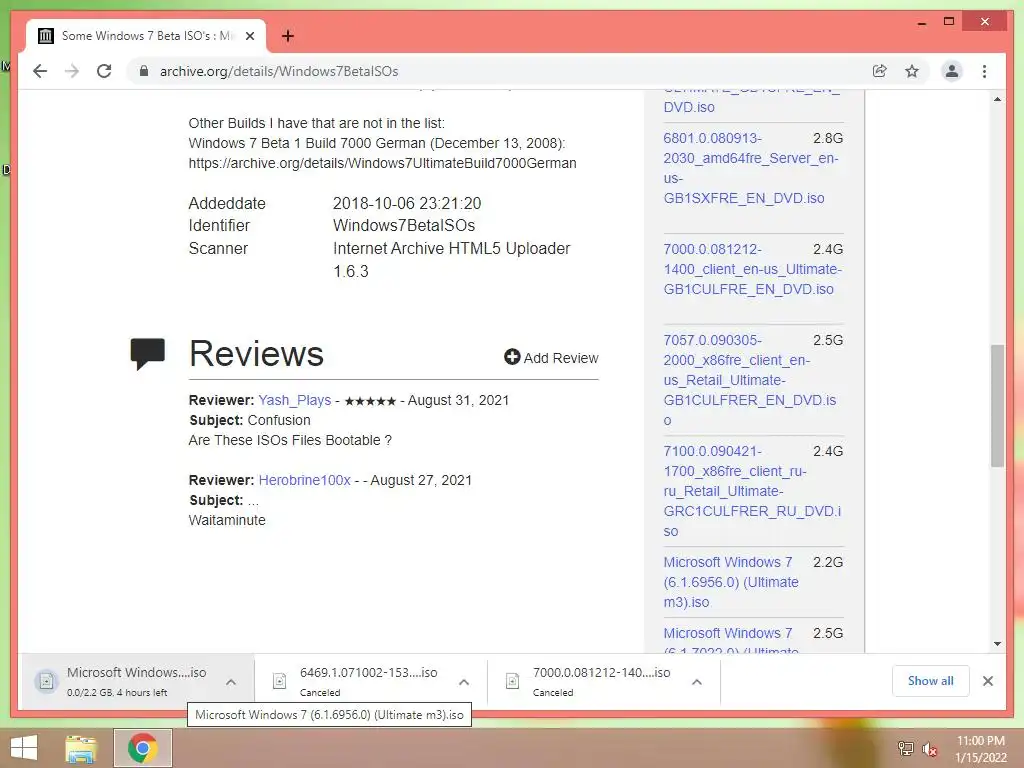Open reviewer Herobrine100x profile

pos(304,480)
